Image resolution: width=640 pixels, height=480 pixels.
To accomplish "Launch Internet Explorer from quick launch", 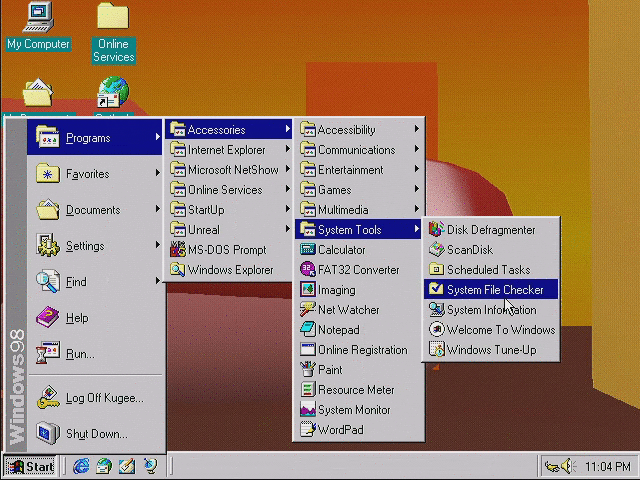I will point(81,466).
